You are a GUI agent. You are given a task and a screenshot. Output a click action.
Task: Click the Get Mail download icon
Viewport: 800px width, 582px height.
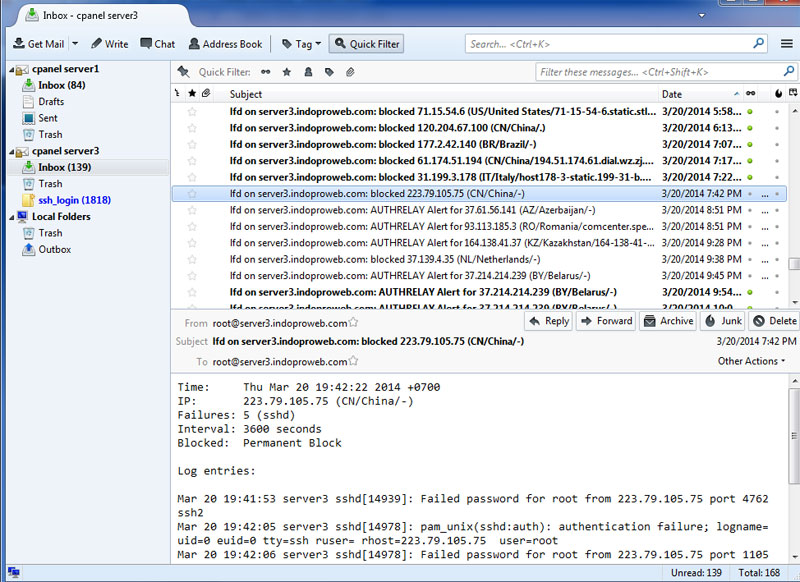coord(19,43)
